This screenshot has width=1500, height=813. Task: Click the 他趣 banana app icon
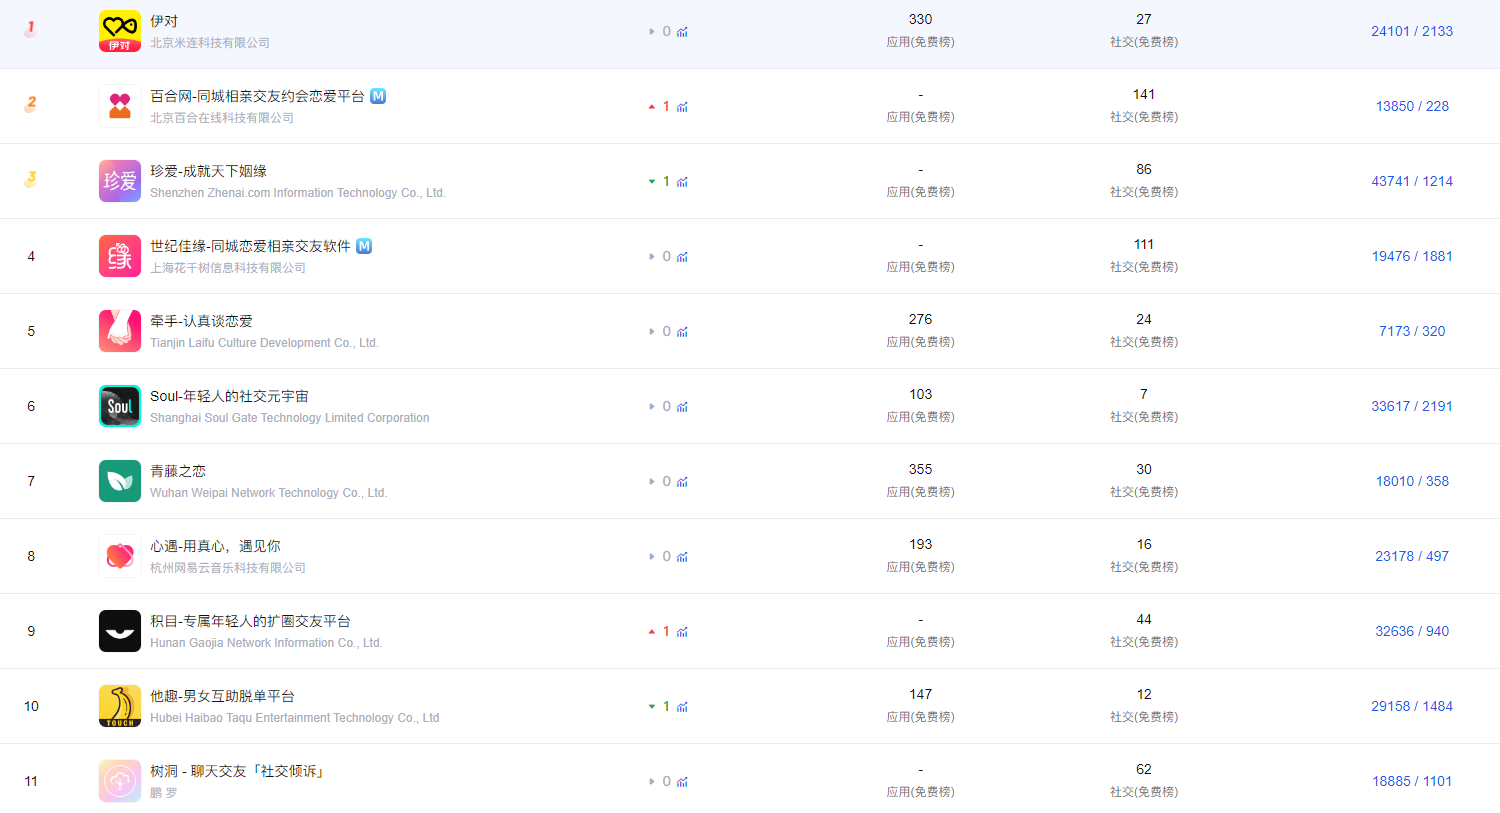(x=119, y=706)
